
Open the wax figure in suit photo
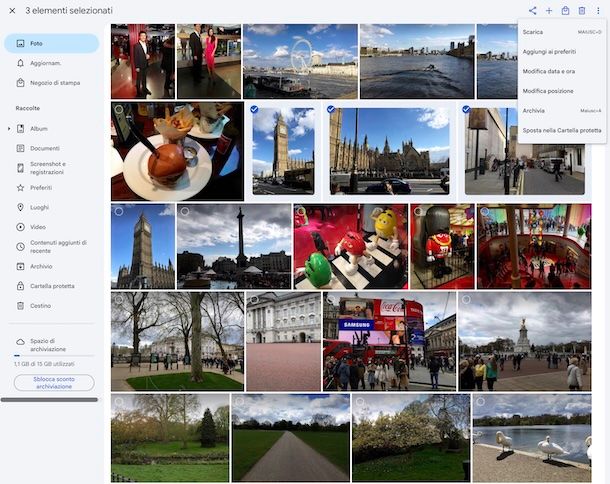143,61
